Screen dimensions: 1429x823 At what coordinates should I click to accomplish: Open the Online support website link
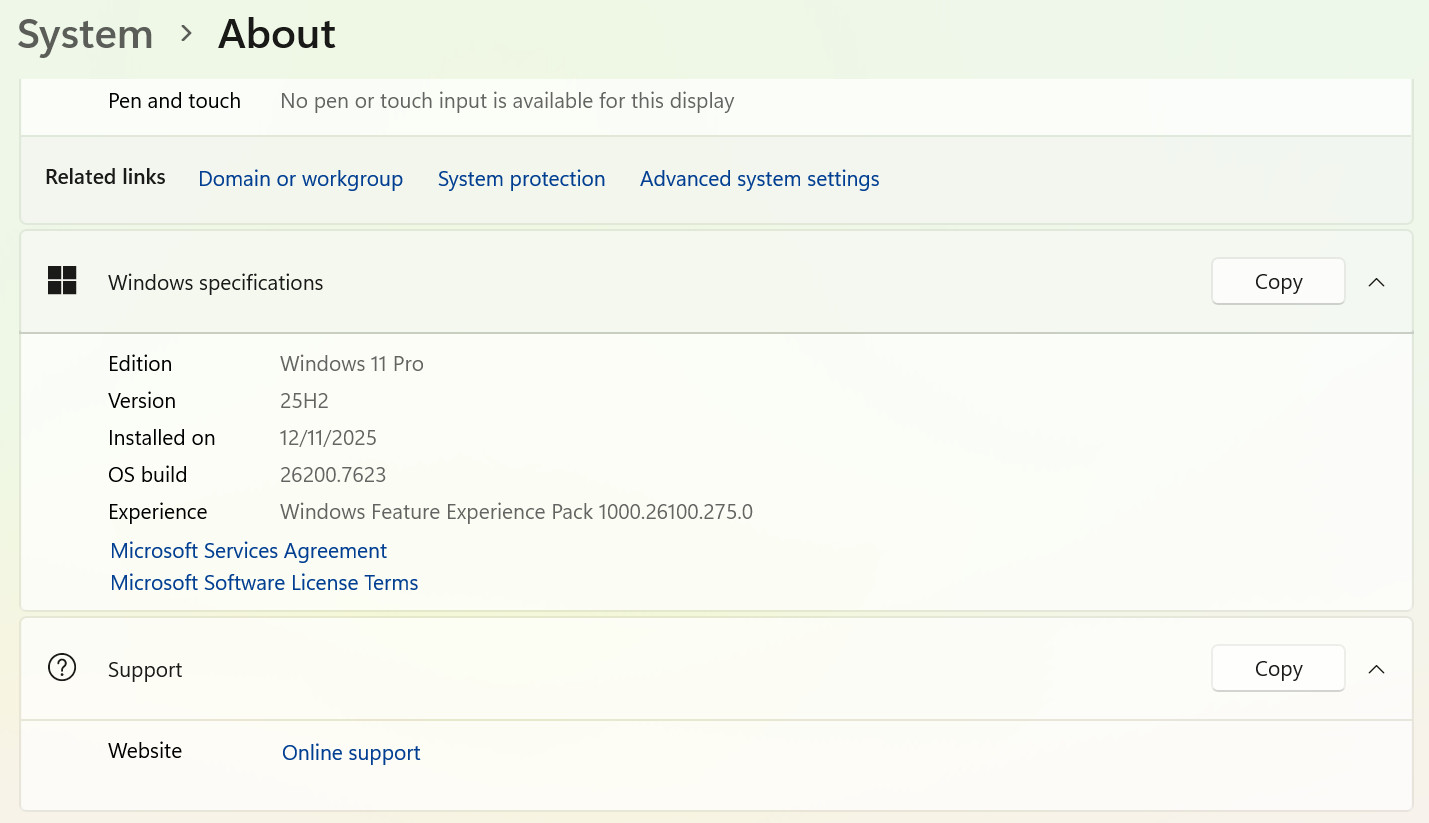click(x=351, y=753)
